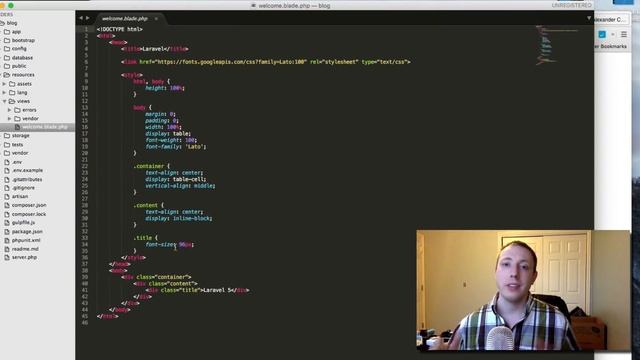Open the phpunit.xml file

26,240
